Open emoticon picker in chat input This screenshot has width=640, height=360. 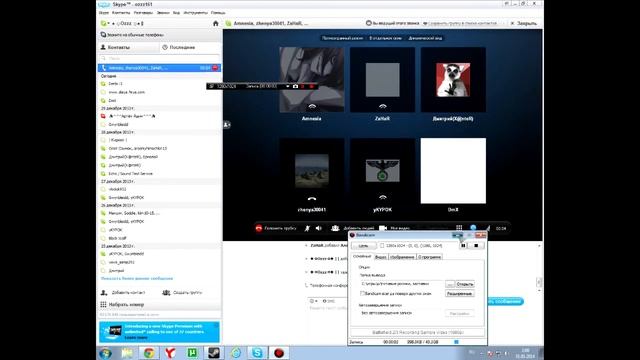point(312,301)
